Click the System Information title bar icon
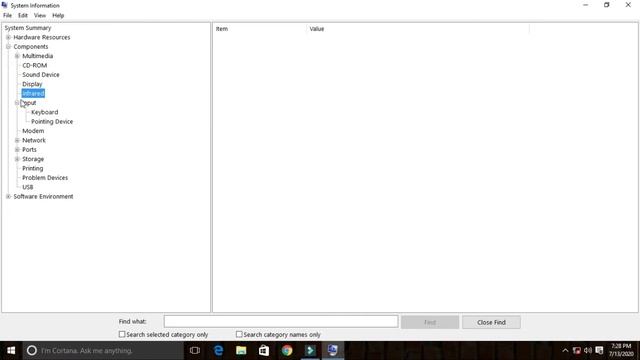 pos(4,5)
